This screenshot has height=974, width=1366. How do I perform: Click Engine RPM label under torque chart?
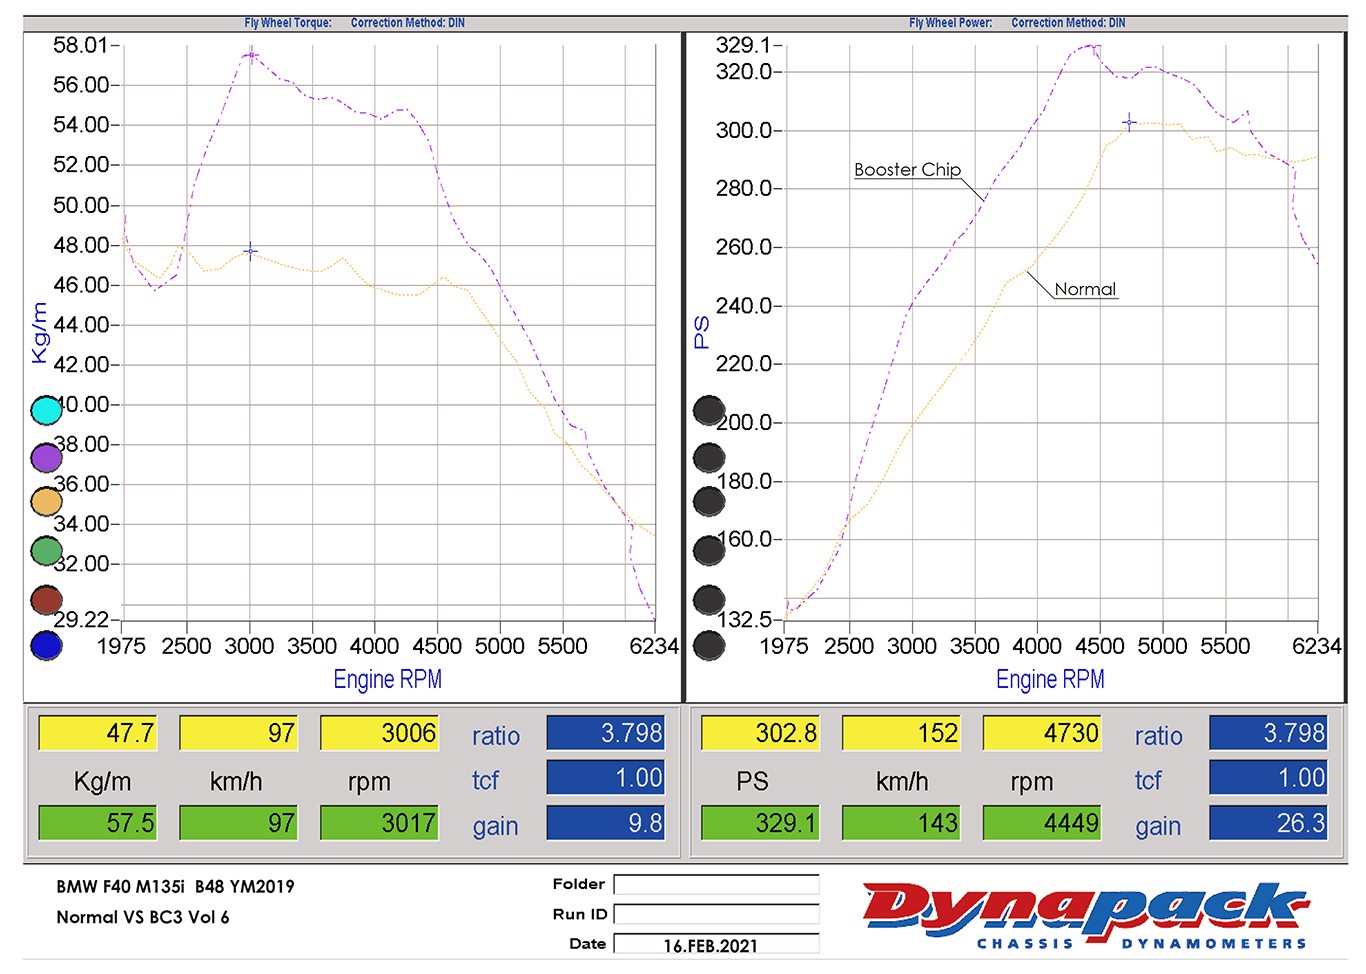pos(387,680)
